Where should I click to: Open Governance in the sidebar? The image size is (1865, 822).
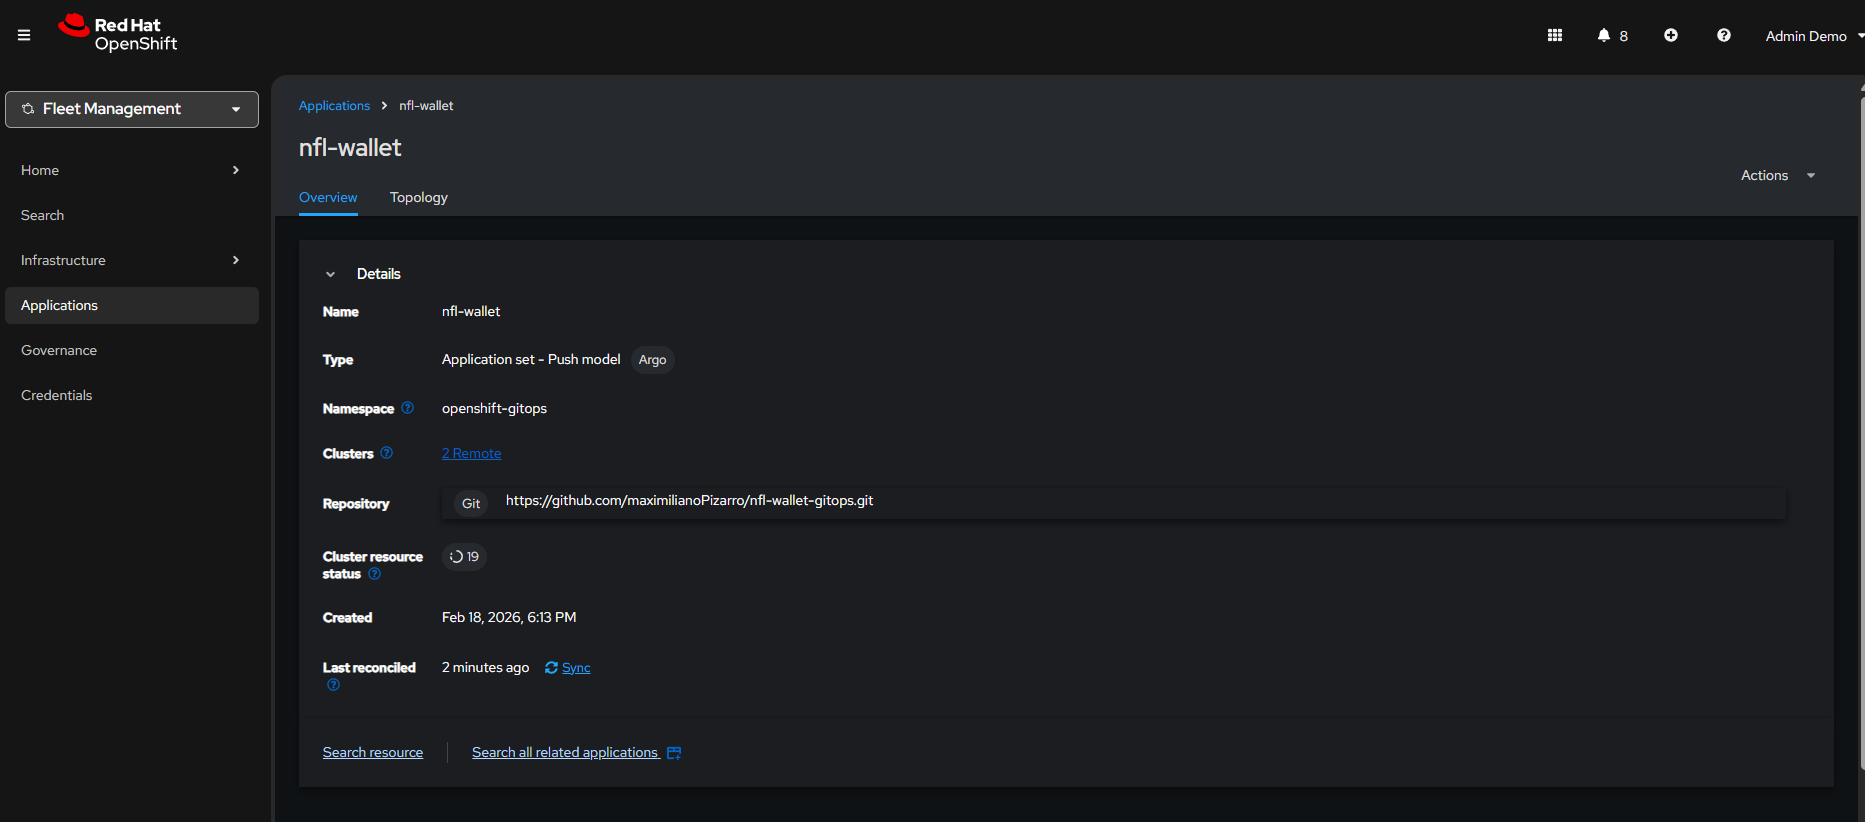coord(59,350)
